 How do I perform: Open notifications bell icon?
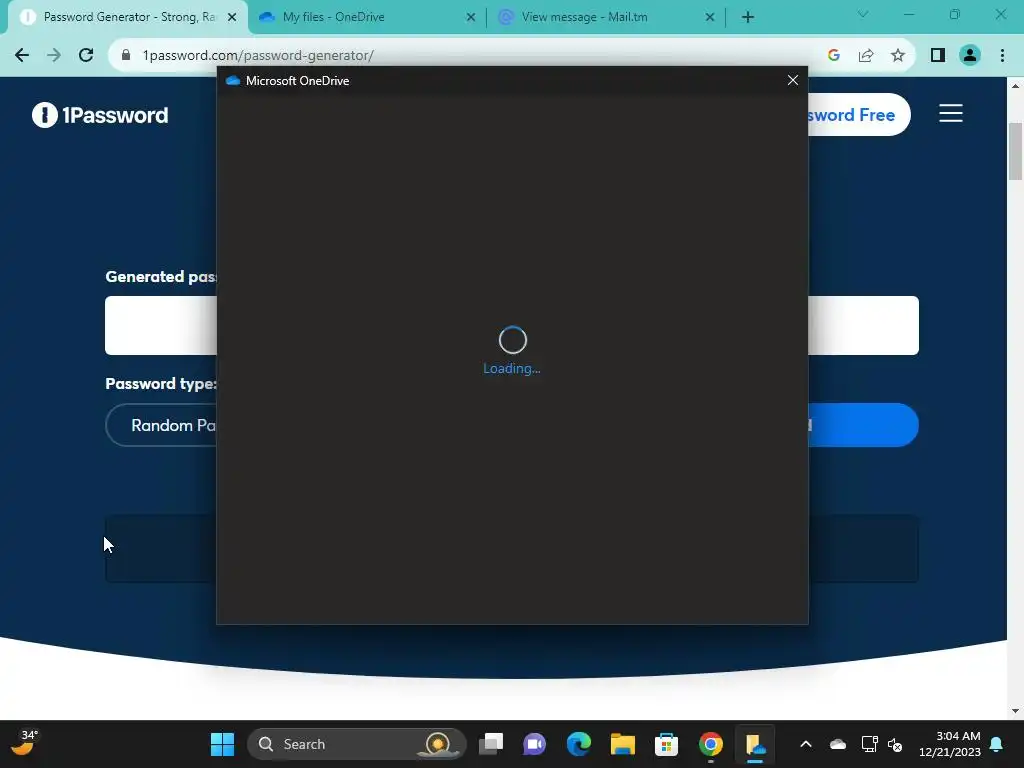pyautogui.click(x=997, y=744)
